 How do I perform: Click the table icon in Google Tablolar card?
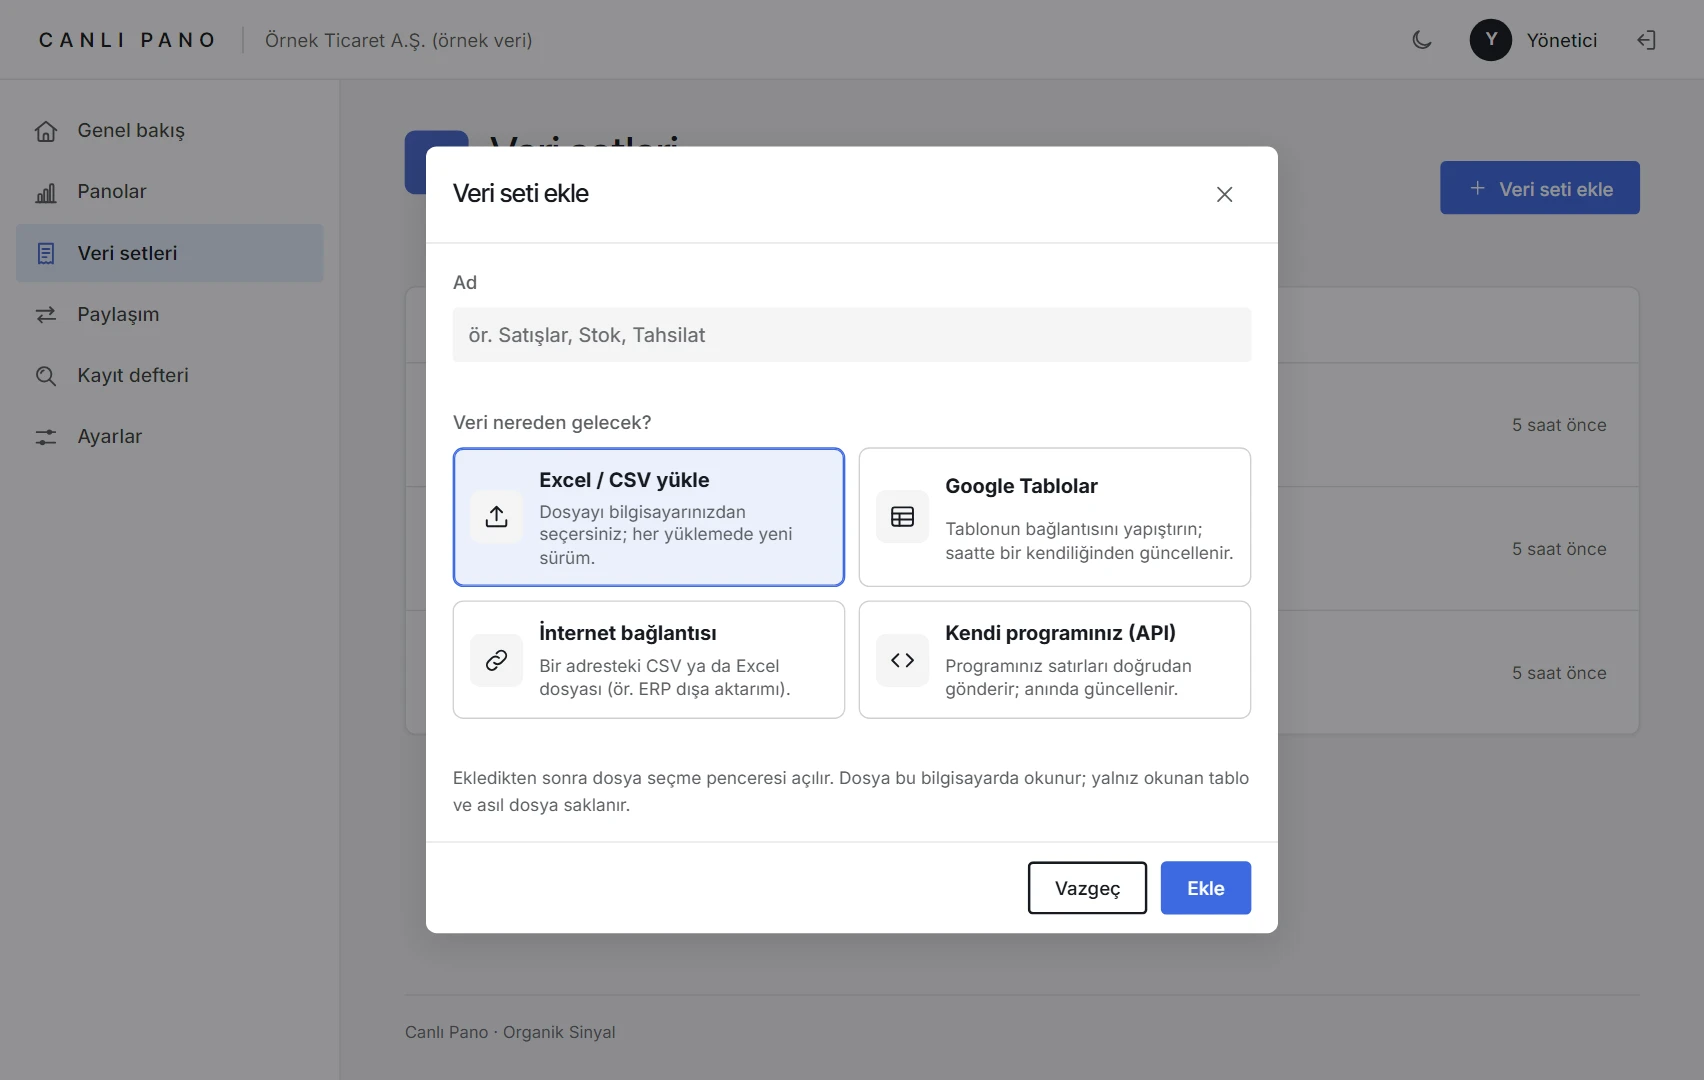point(903,517)
